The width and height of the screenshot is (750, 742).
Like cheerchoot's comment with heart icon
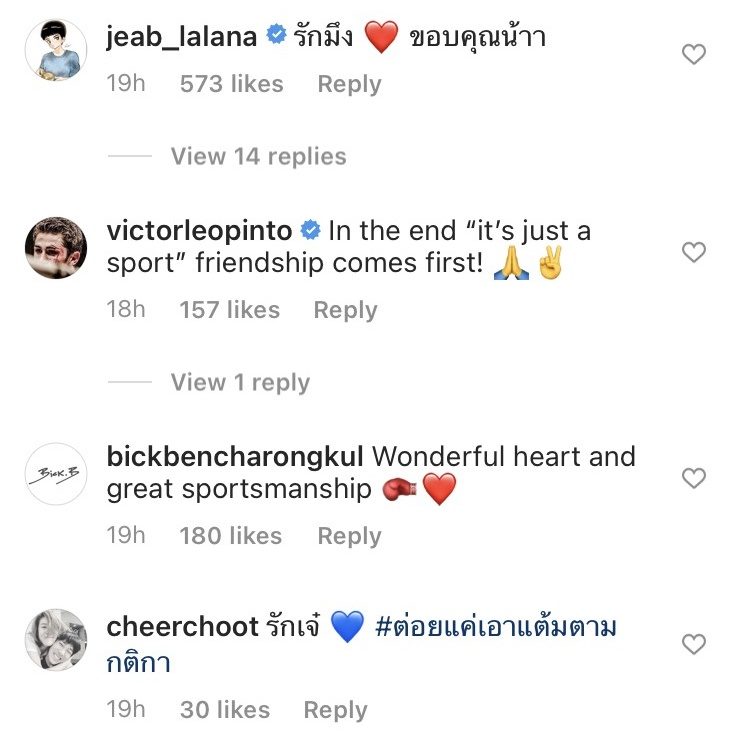pos(693,645)
